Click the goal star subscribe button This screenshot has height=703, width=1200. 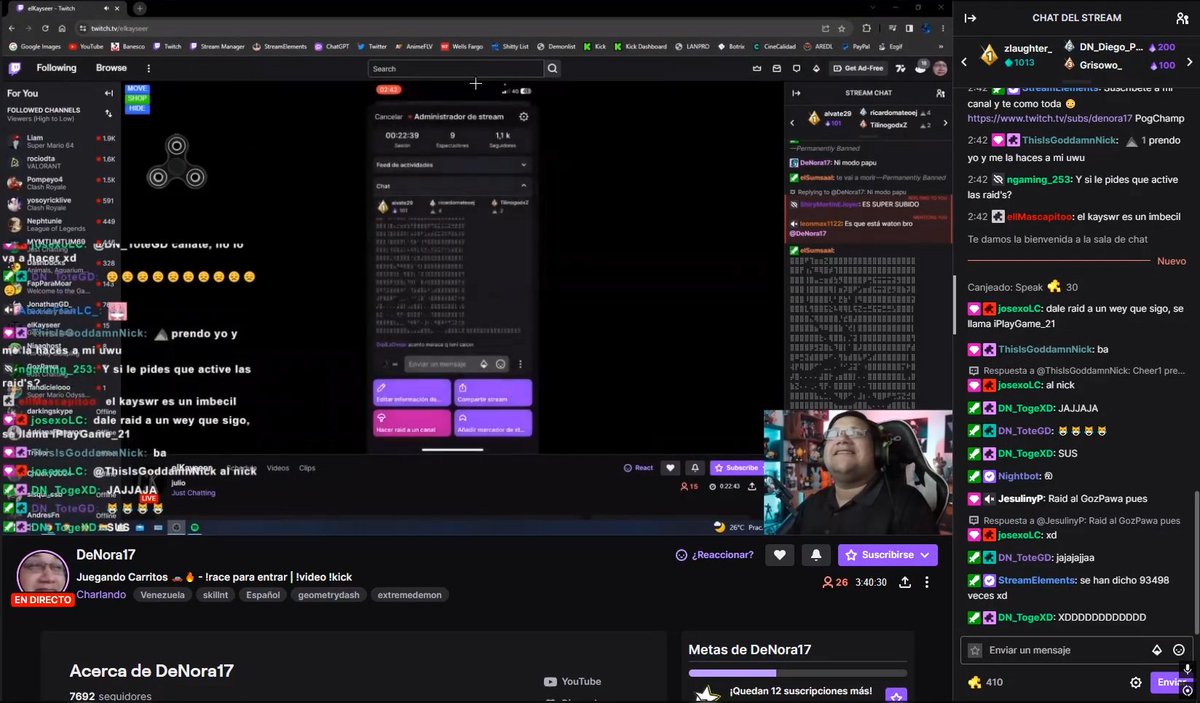coord(896,696)
